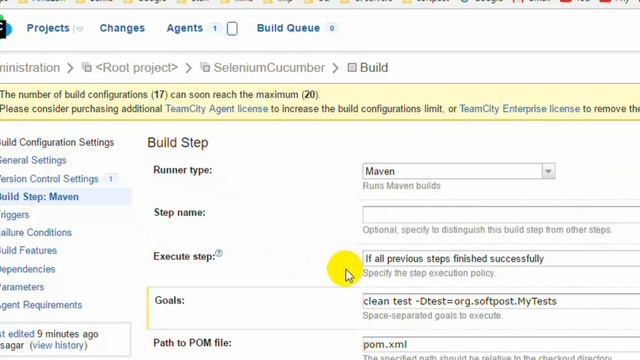
Task: Open the Projects menu
Action: pos(48,28)
